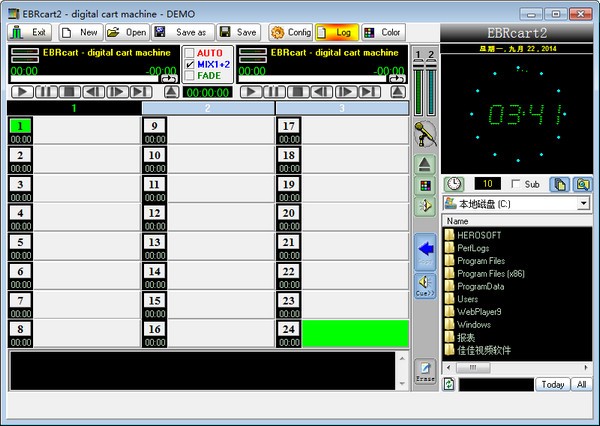Choose Save as in the toolbar

[183, 33]
